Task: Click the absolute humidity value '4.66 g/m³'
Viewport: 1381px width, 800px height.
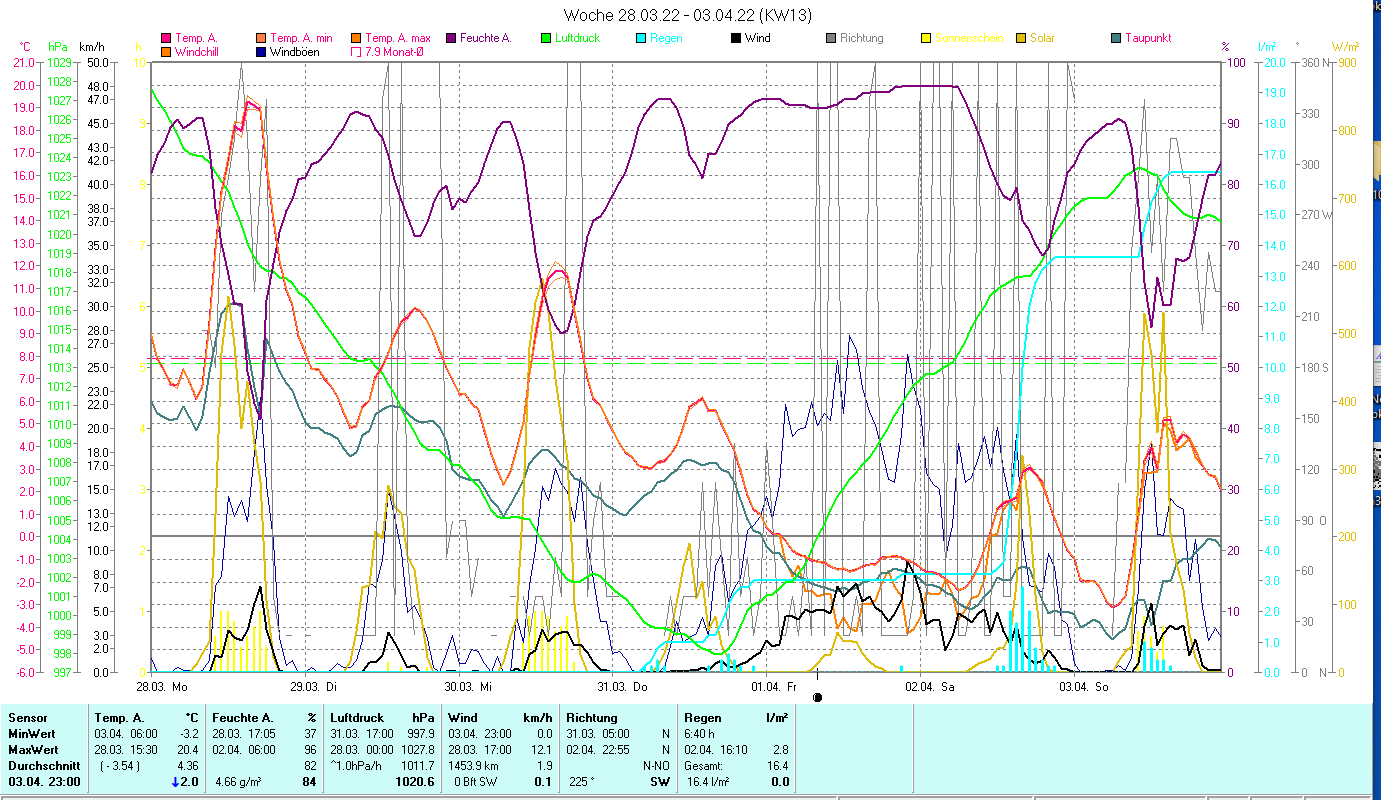Action: [239, 782]
